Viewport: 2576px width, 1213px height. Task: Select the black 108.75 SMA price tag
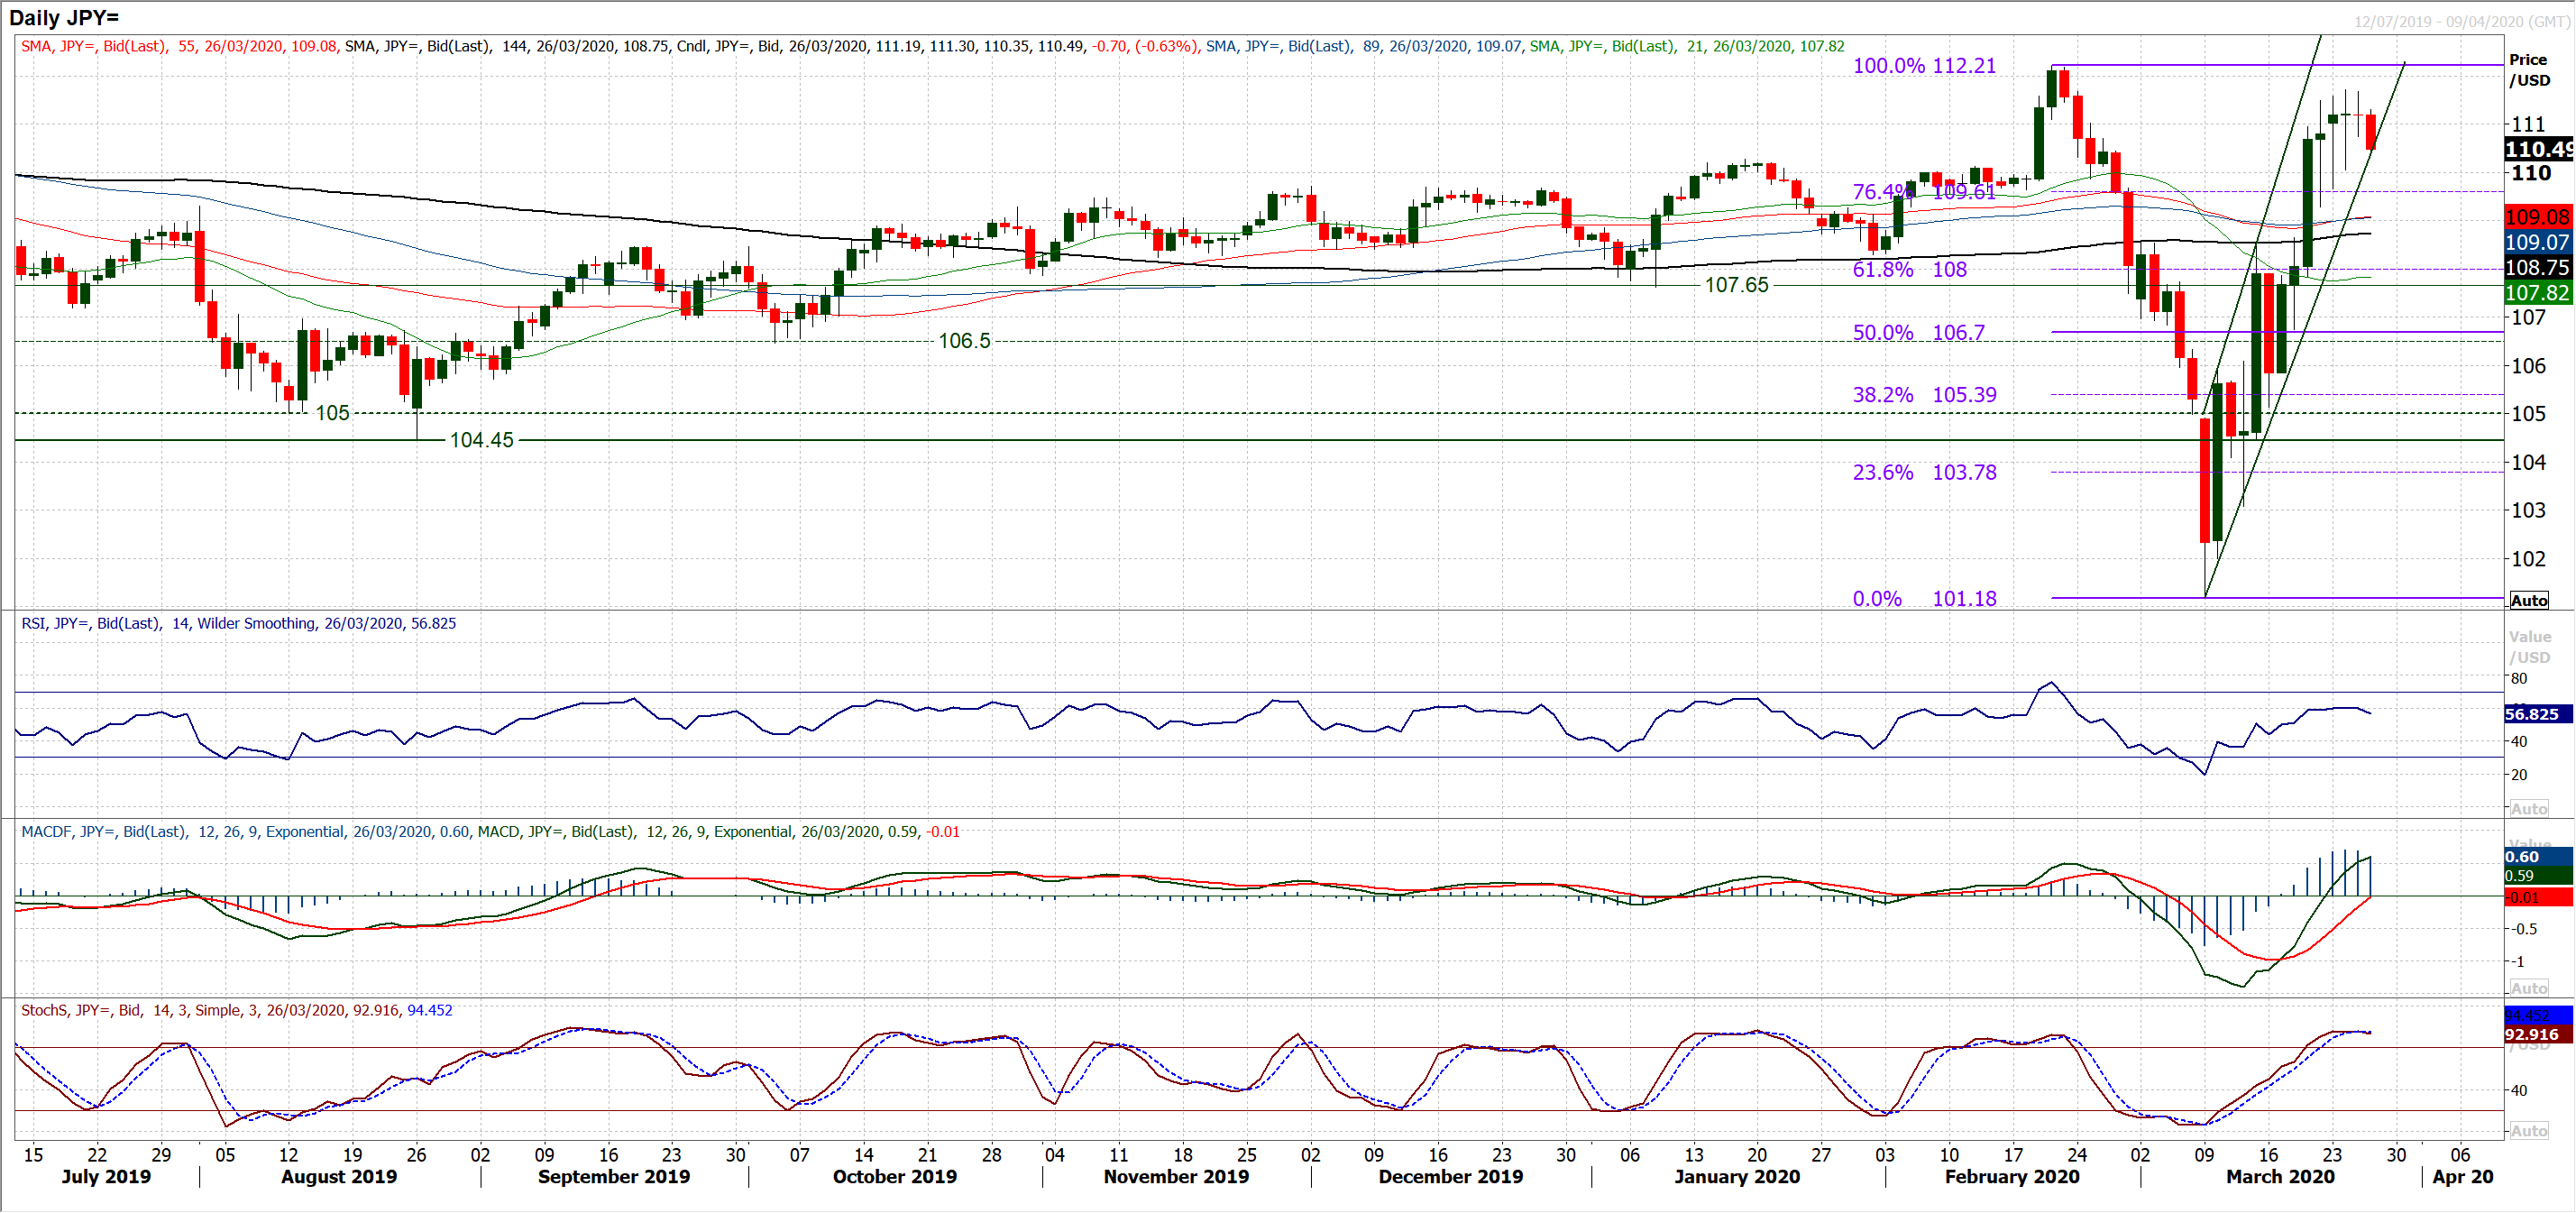(2539, 267)
